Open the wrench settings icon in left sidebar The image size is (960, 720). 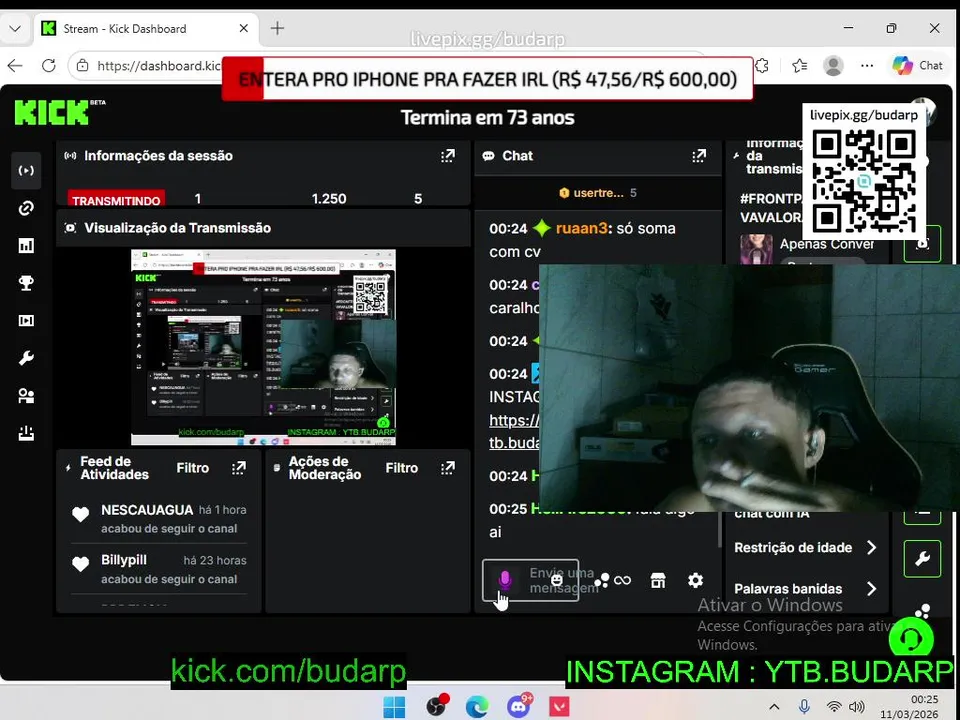point(26,358)
